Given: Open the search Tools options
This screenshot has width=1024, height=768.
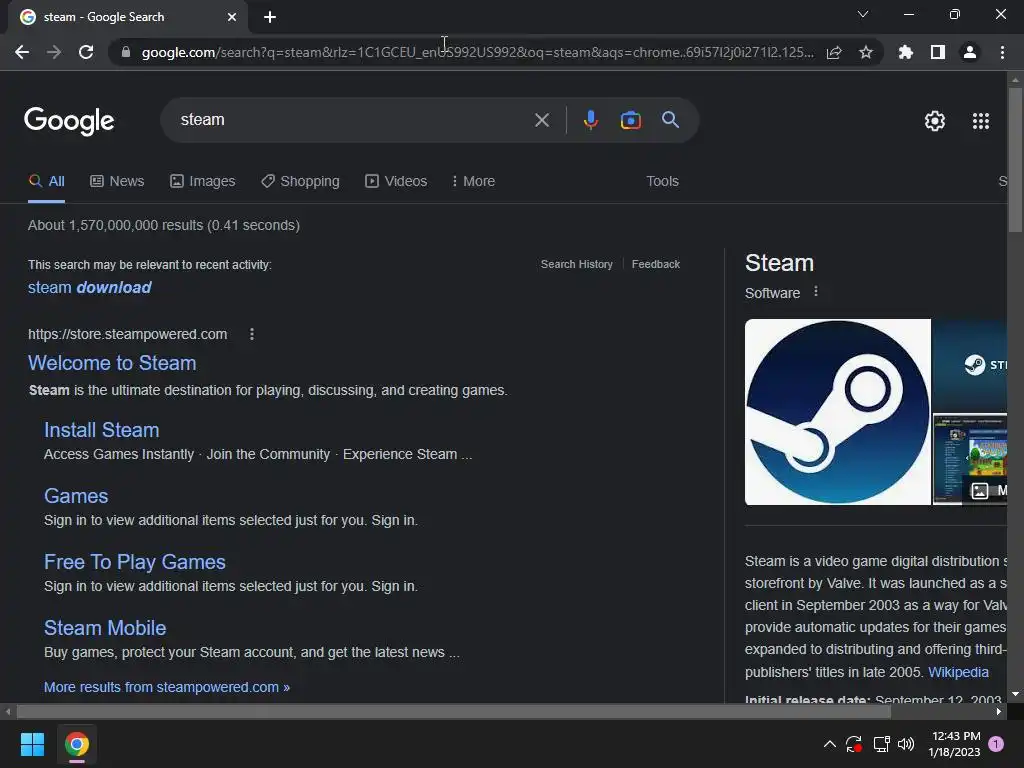Looking at the screenshot, I should point(662,182).
